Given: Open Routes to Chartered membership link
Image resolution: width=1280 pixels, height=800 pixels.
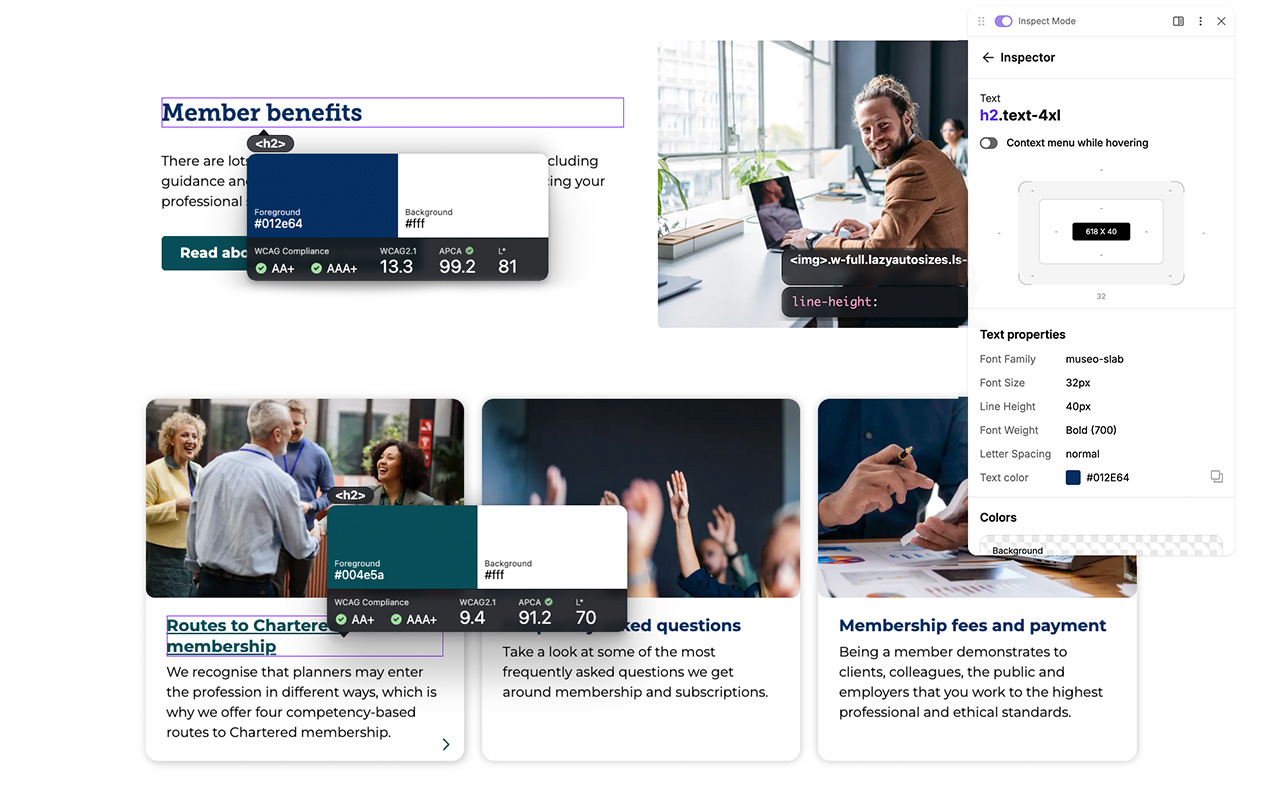Looking at the screenshot, I should [220, 646].
